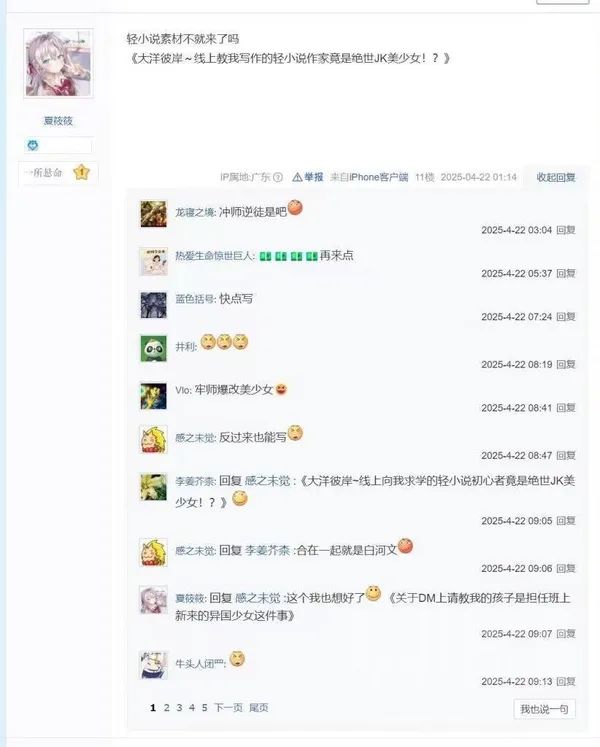Open Vlo's avatar picture
The width and height of the screenshot is (600, 747).
click(x=153, y=396)
